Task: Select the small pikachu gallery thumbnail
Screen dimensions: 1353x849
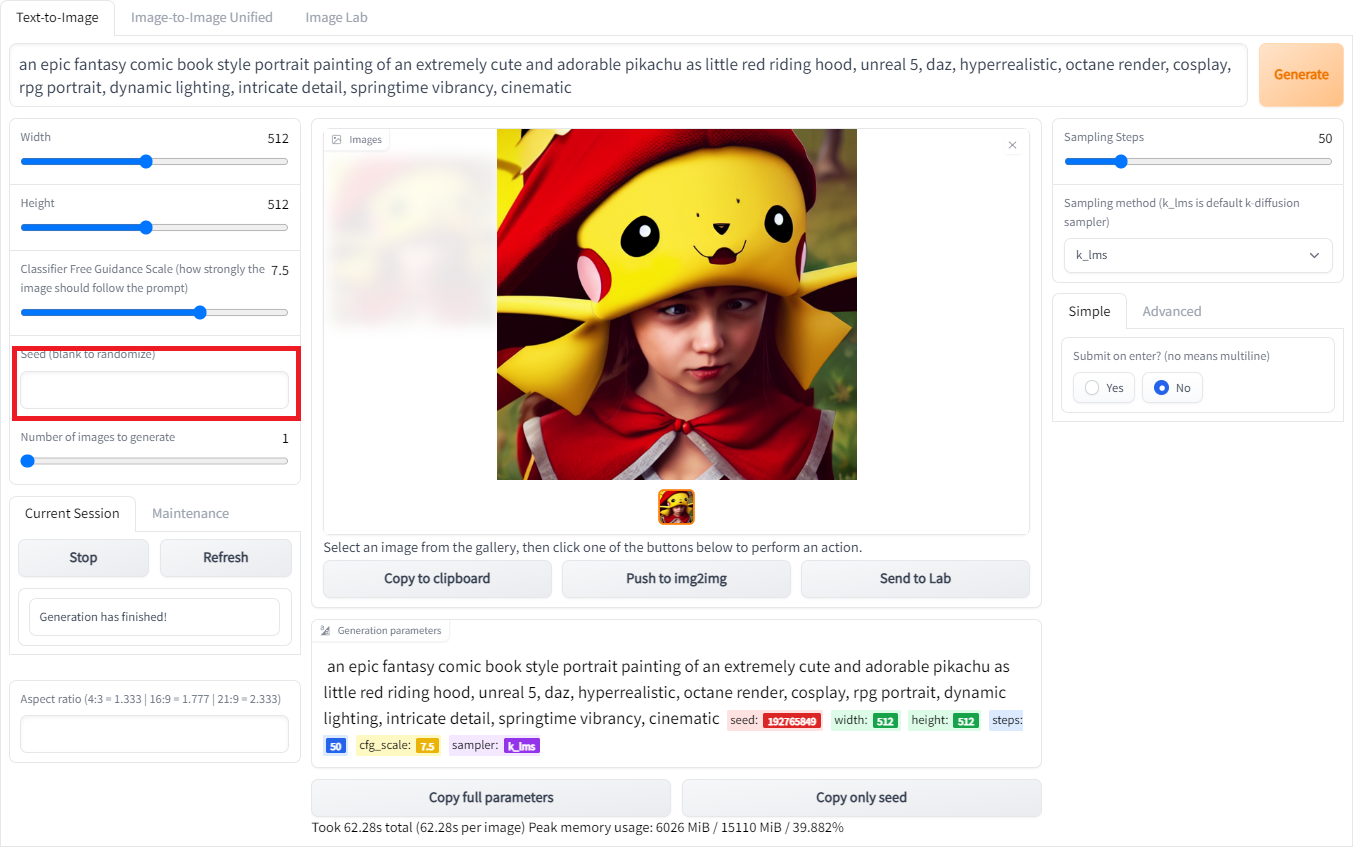Action: [676, 507]
